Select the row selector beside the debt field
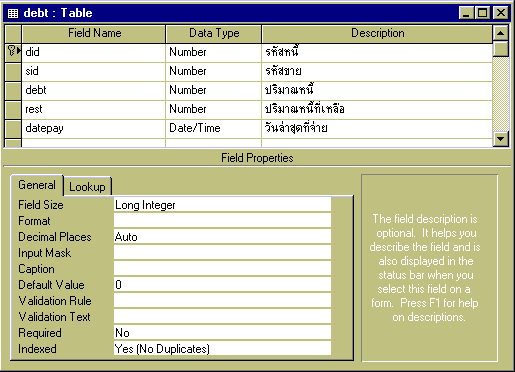 click(13, 91)
